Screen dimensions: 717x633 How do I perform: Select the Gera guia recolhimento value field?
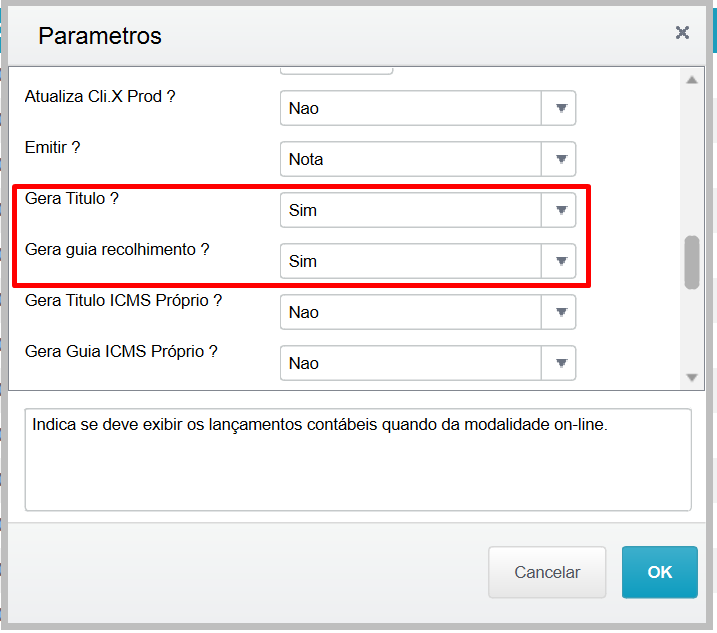click(411, 261)
